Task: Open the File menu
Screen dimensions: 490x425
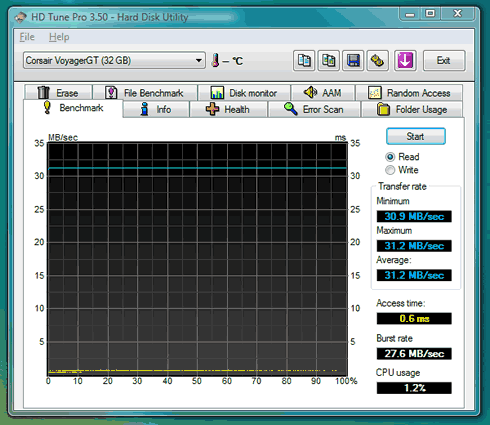Action: click(x=27, y=37)
